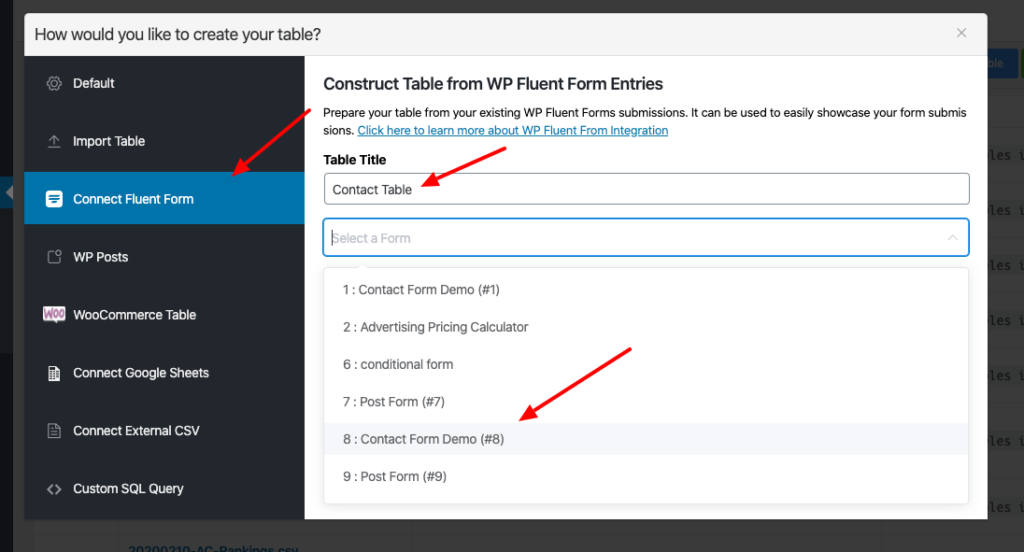Close the create table dialog
Image resolution: width=1024 pixels, height=552 pixels.
click(961, 33)
